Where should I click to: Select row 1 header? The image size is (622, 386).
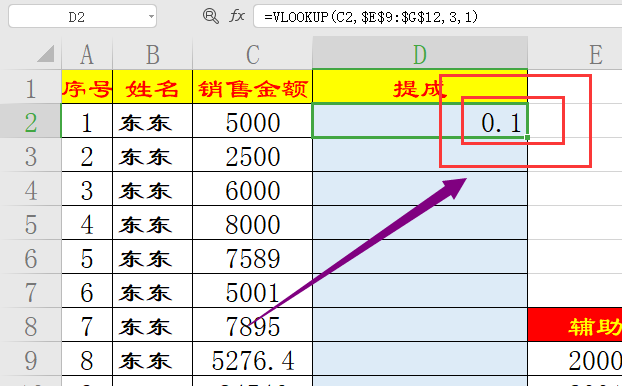(31, 87)
